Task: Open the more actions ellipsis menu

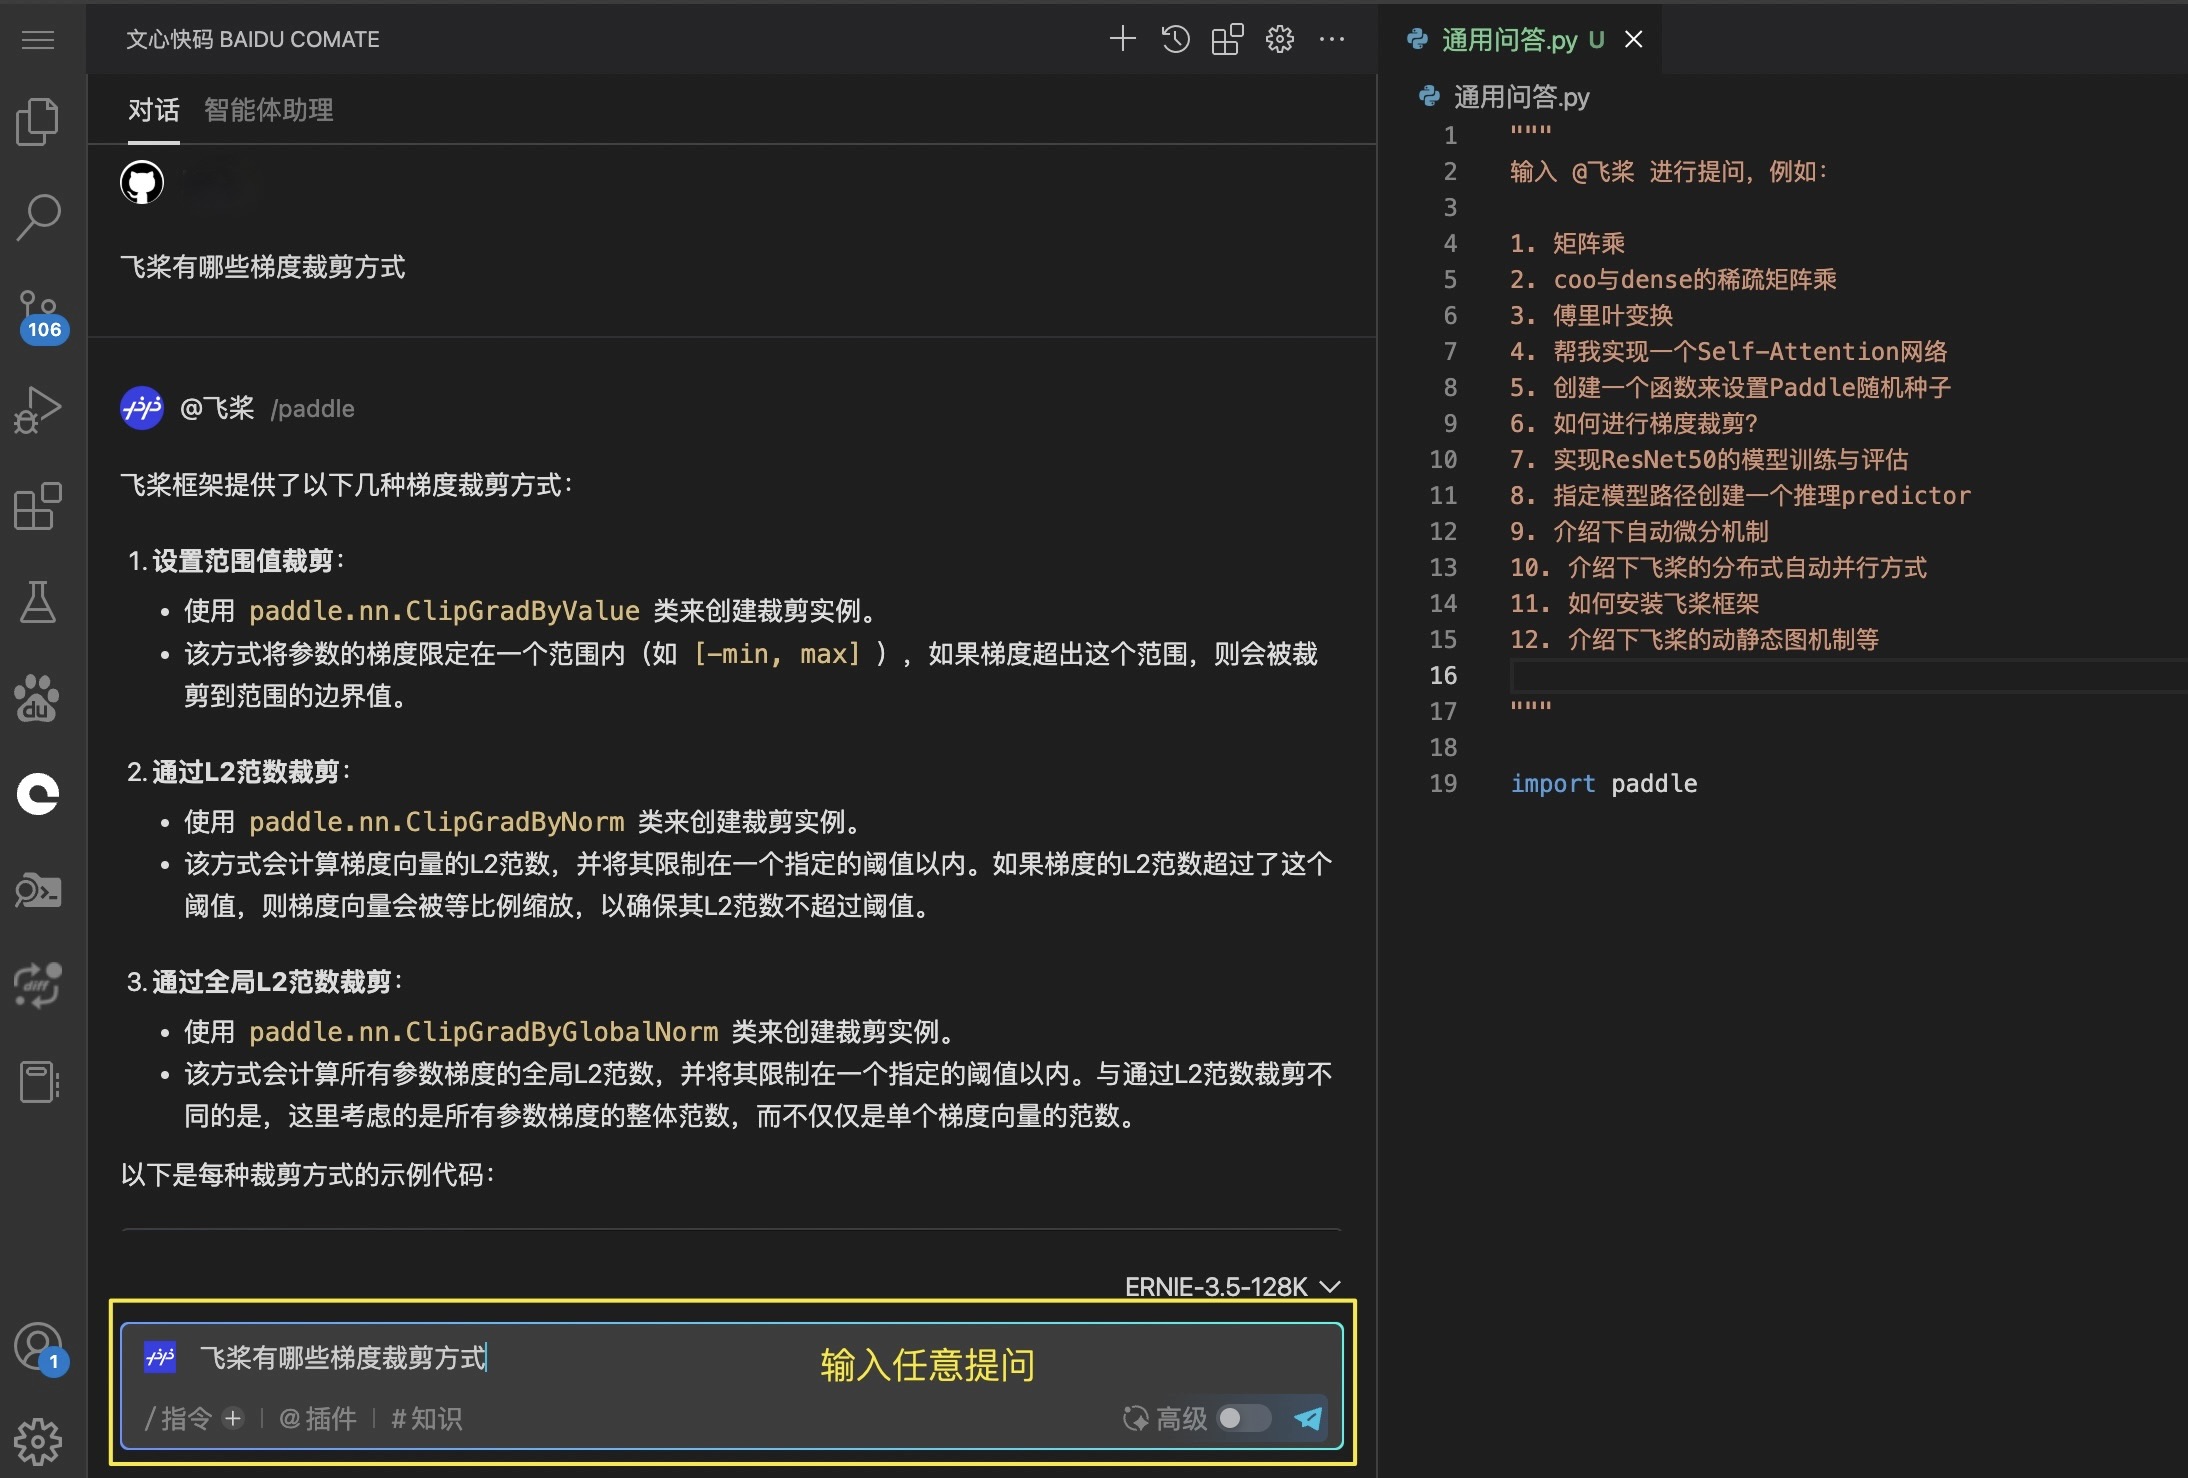Action: [x=1332, y=39]
